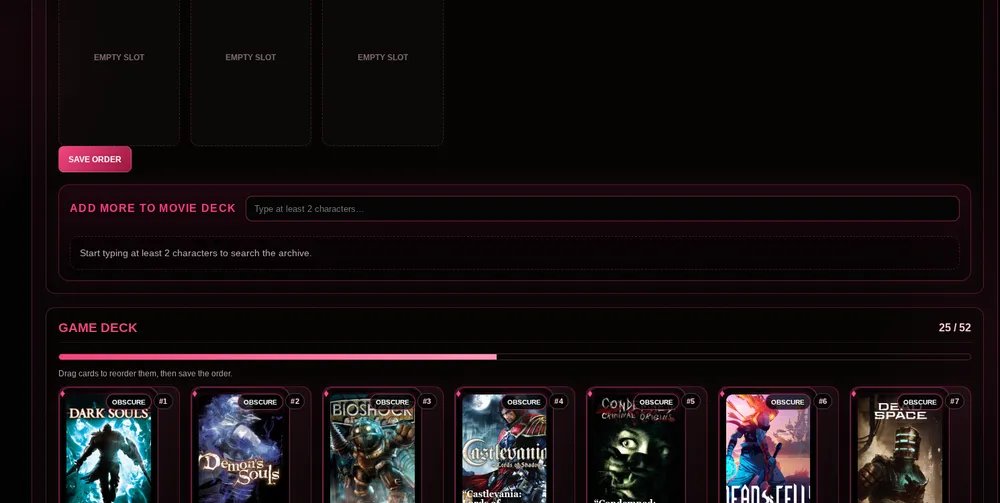Click the #6 rank badge
This screenshot has width=1000, height=503.
pos(823,402)
